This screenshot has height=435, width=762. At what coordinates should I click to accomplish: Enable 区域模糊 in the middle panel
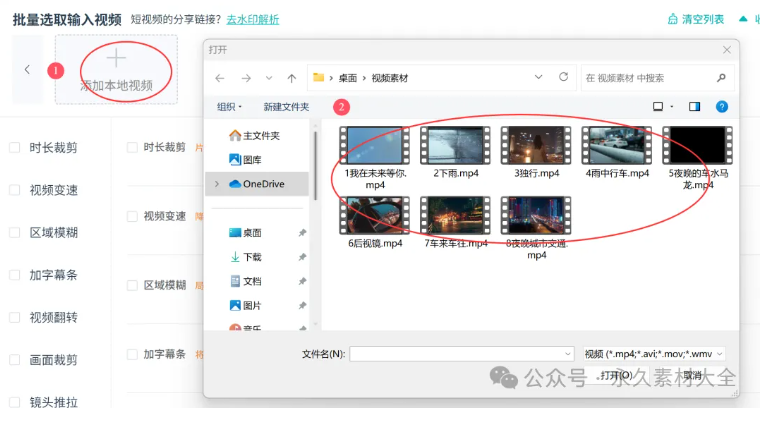132,285
